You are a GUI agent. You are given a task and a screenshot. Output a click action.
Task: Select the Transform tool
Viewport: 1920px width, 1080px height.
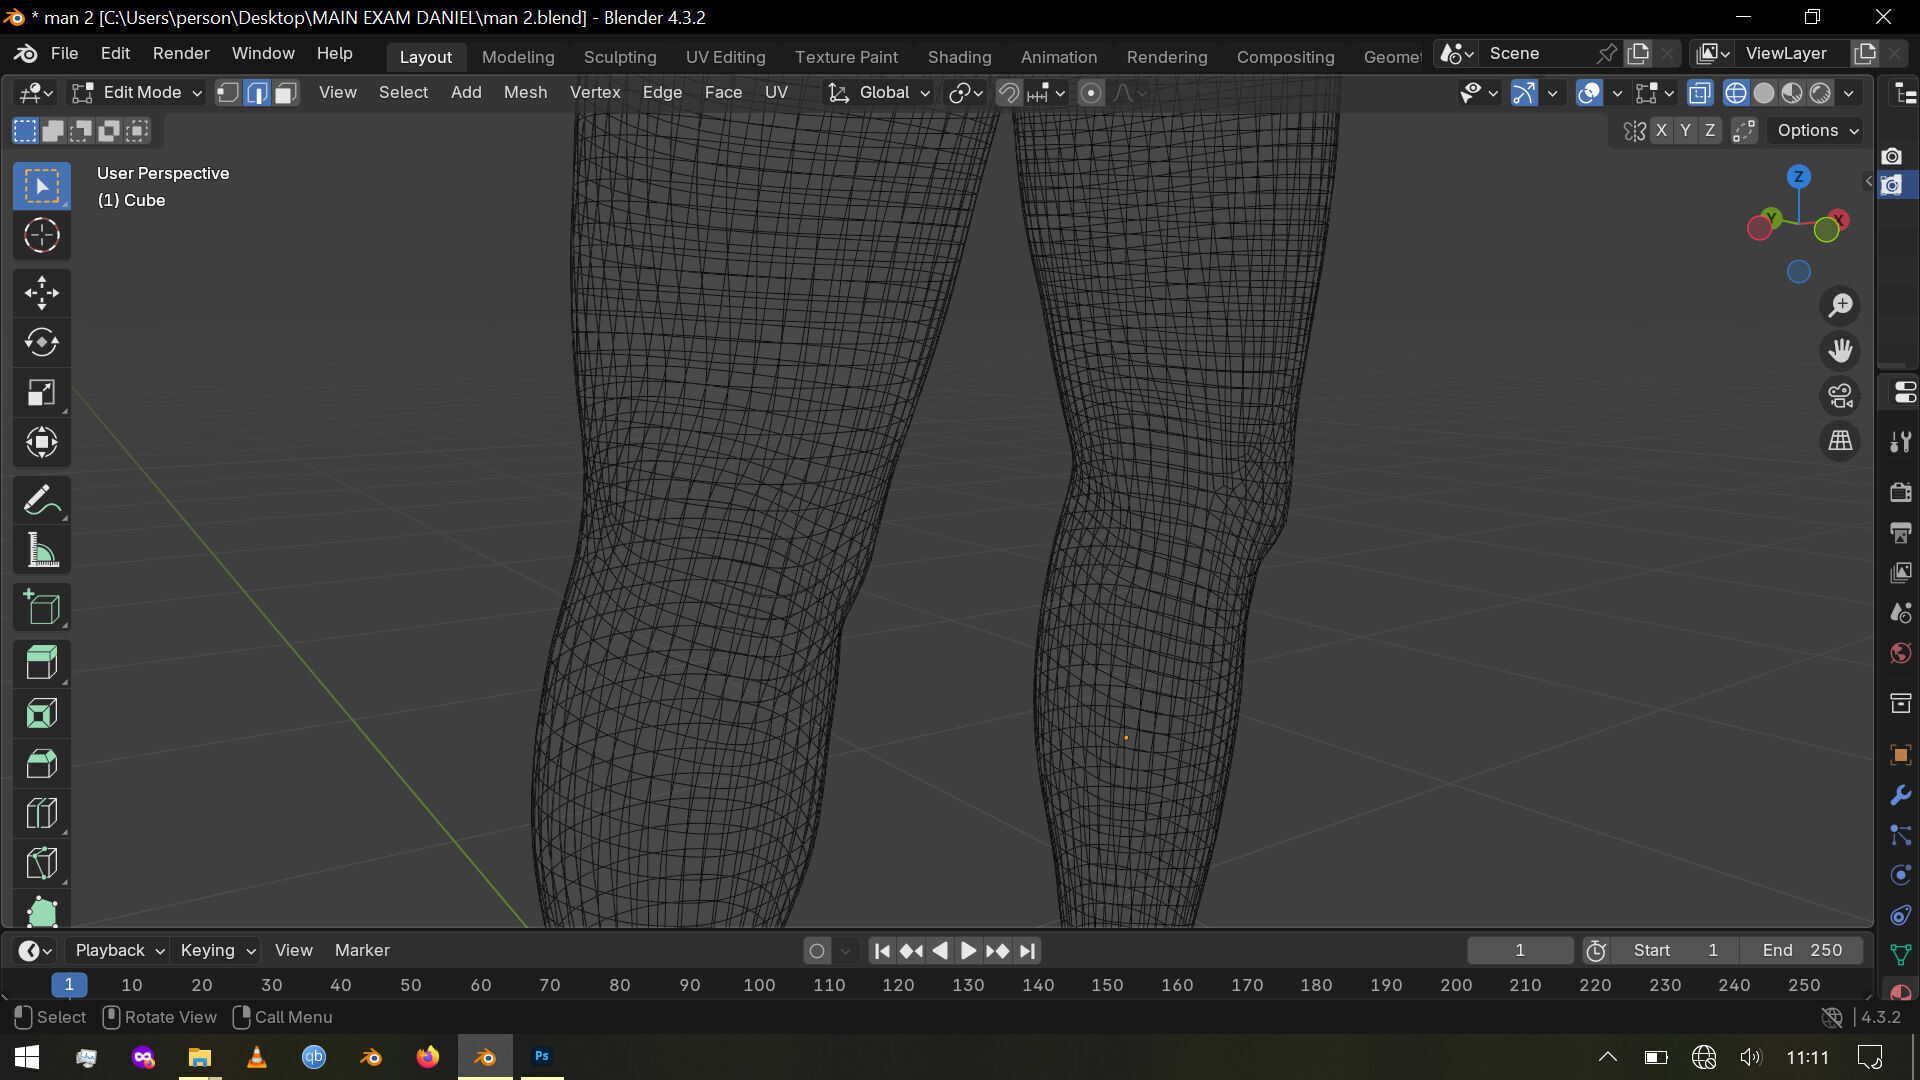(x=41, y=442)
